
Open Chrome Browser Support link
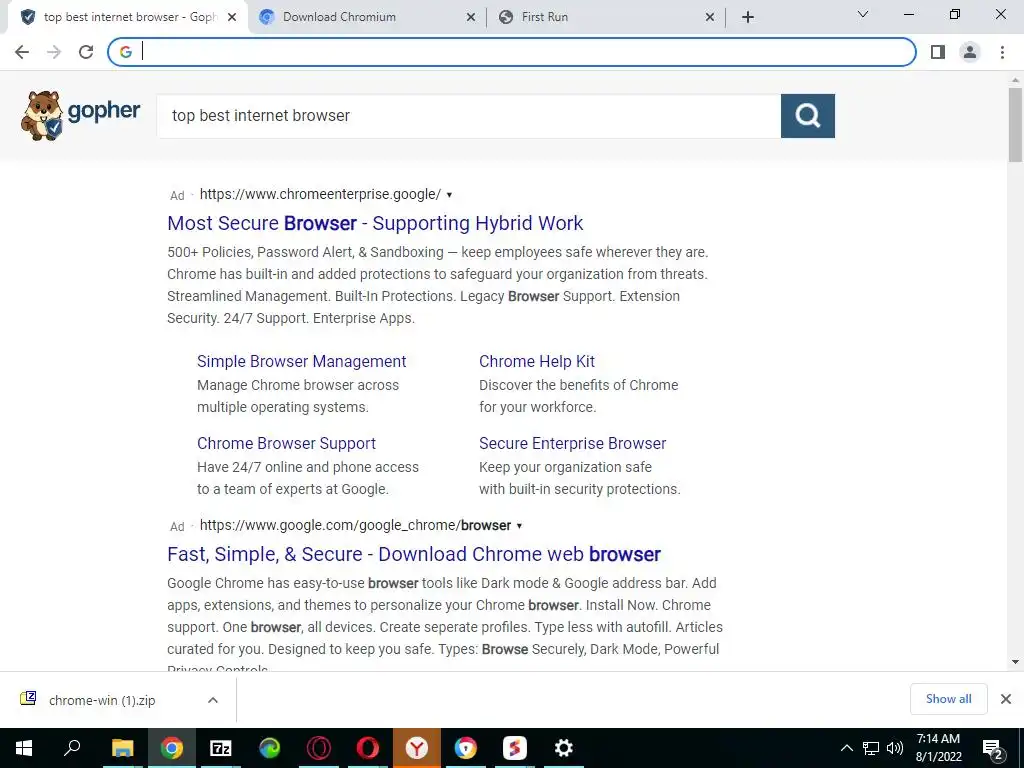pos(287,443)
